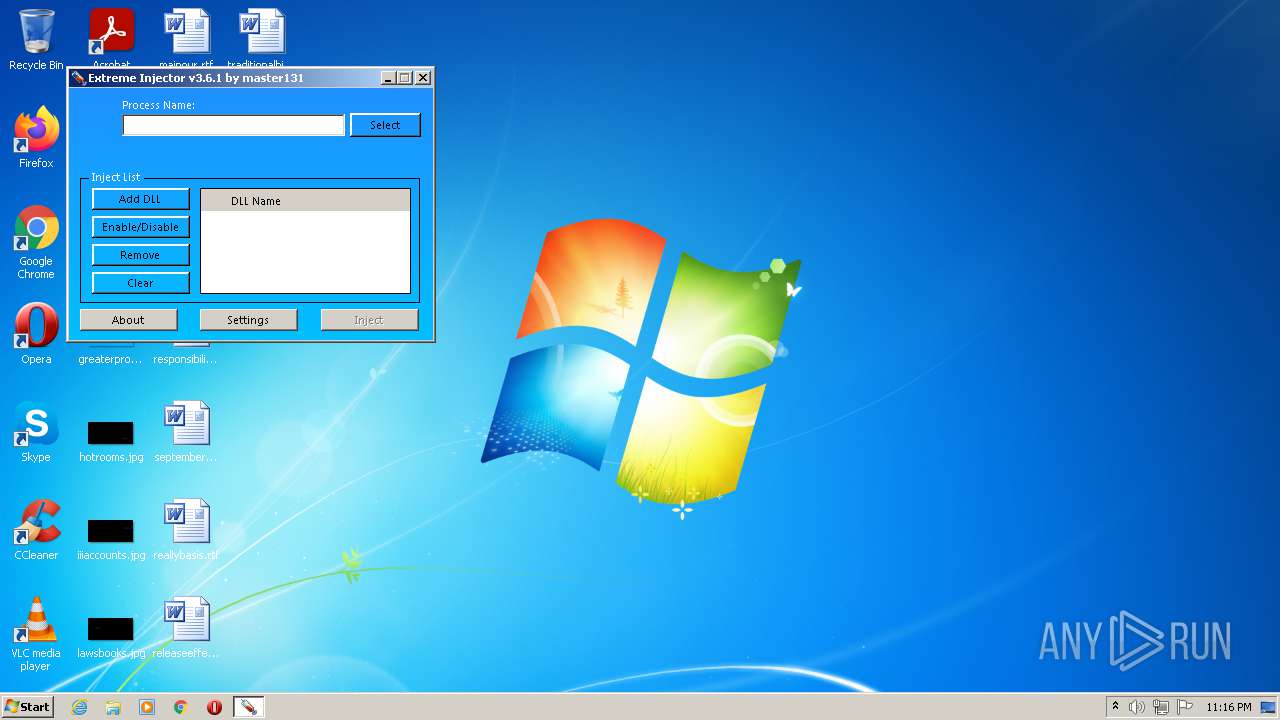Viewport: 1280px width, 720px height.
Task: Select the reallybasis.rtf document icon
Action: [186, 530]
